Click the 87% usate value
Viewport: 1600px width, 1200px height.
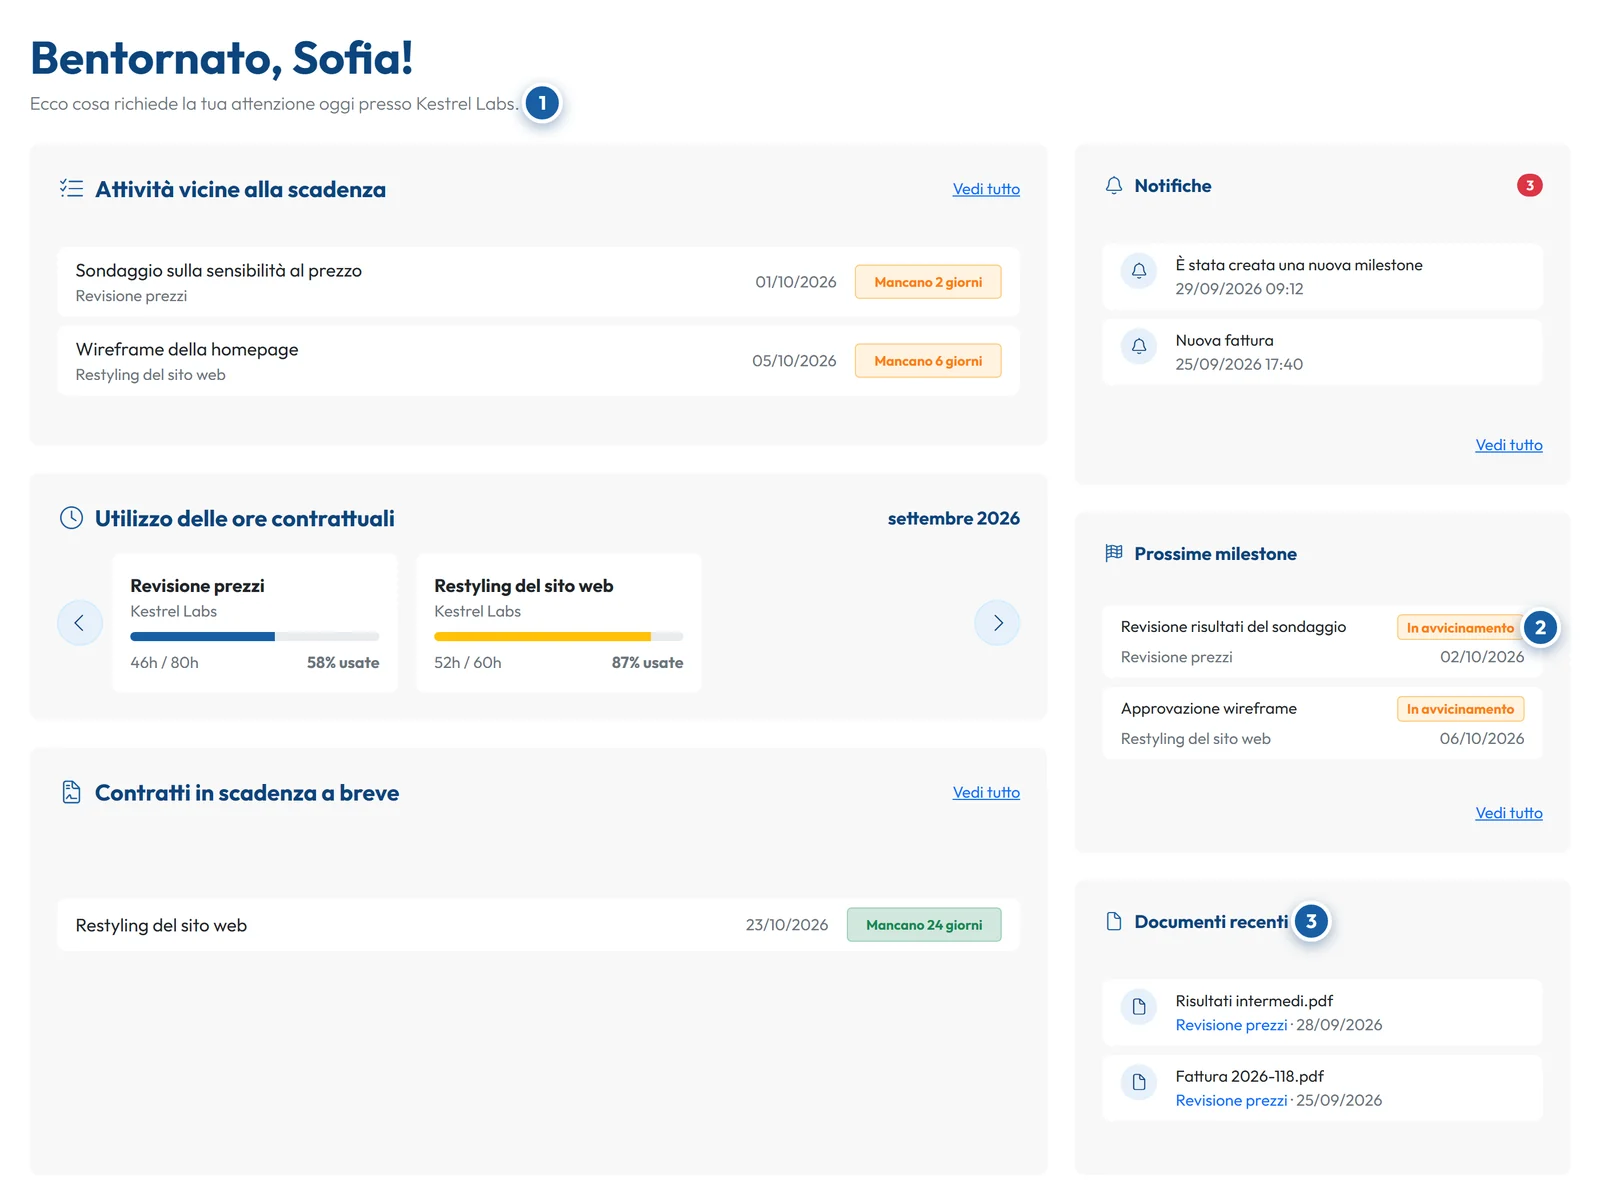pyautogui.click(x=647, y=663)
